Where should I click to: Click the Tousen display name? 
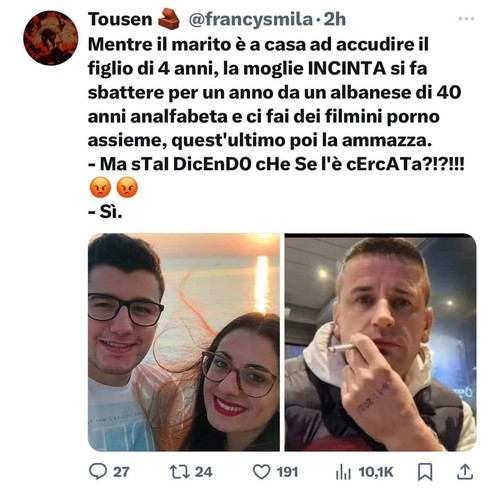(120, 19)
